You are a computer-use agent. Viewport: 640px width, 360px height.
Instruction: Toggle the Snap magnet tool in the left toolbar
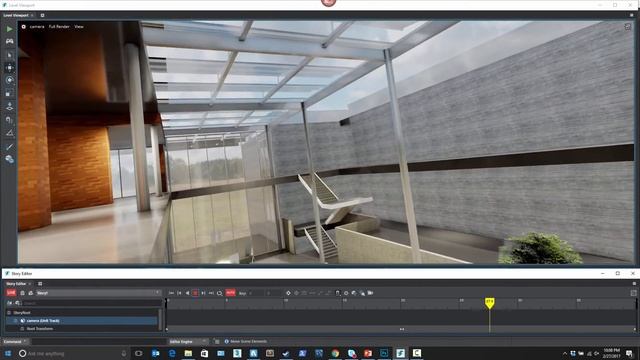point(9,120)
